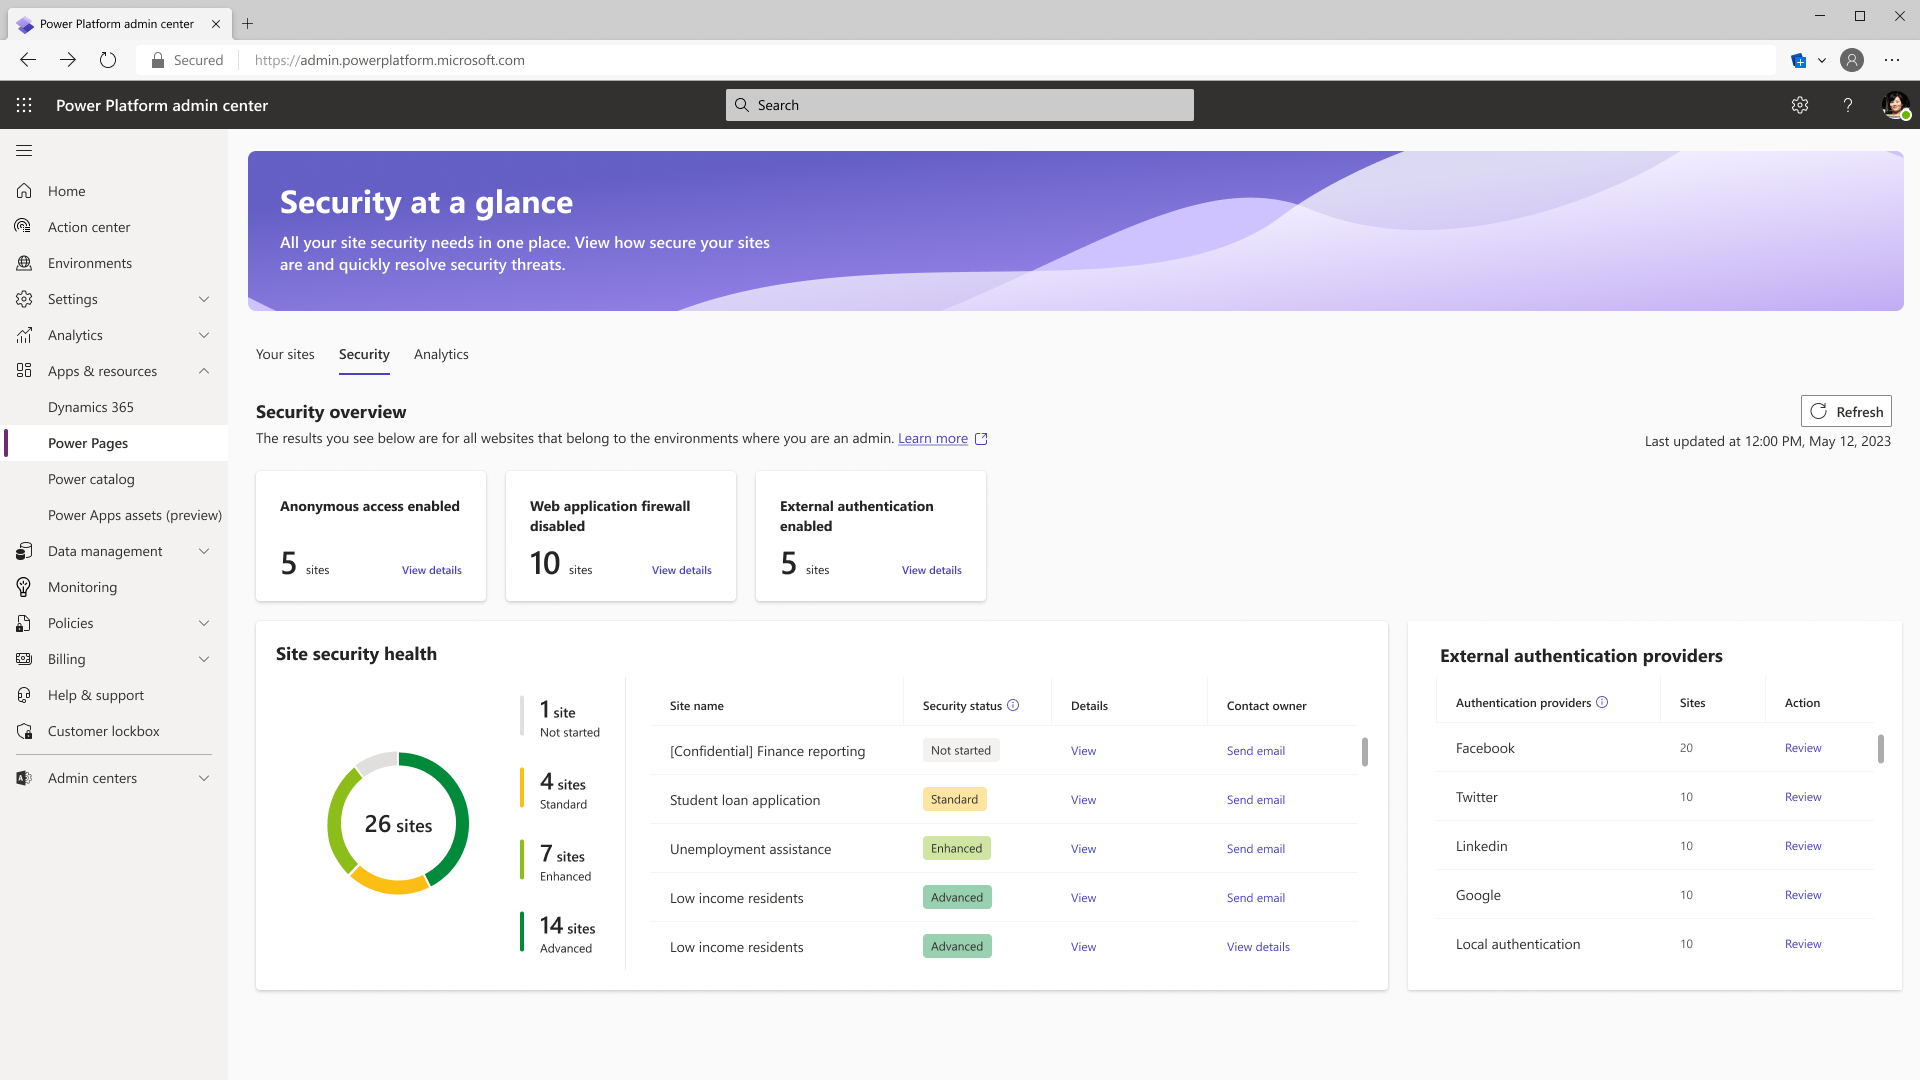This screenshot has height=1080, width=1920.
Task: Click the Refresh button
Action: [1846, 411]
